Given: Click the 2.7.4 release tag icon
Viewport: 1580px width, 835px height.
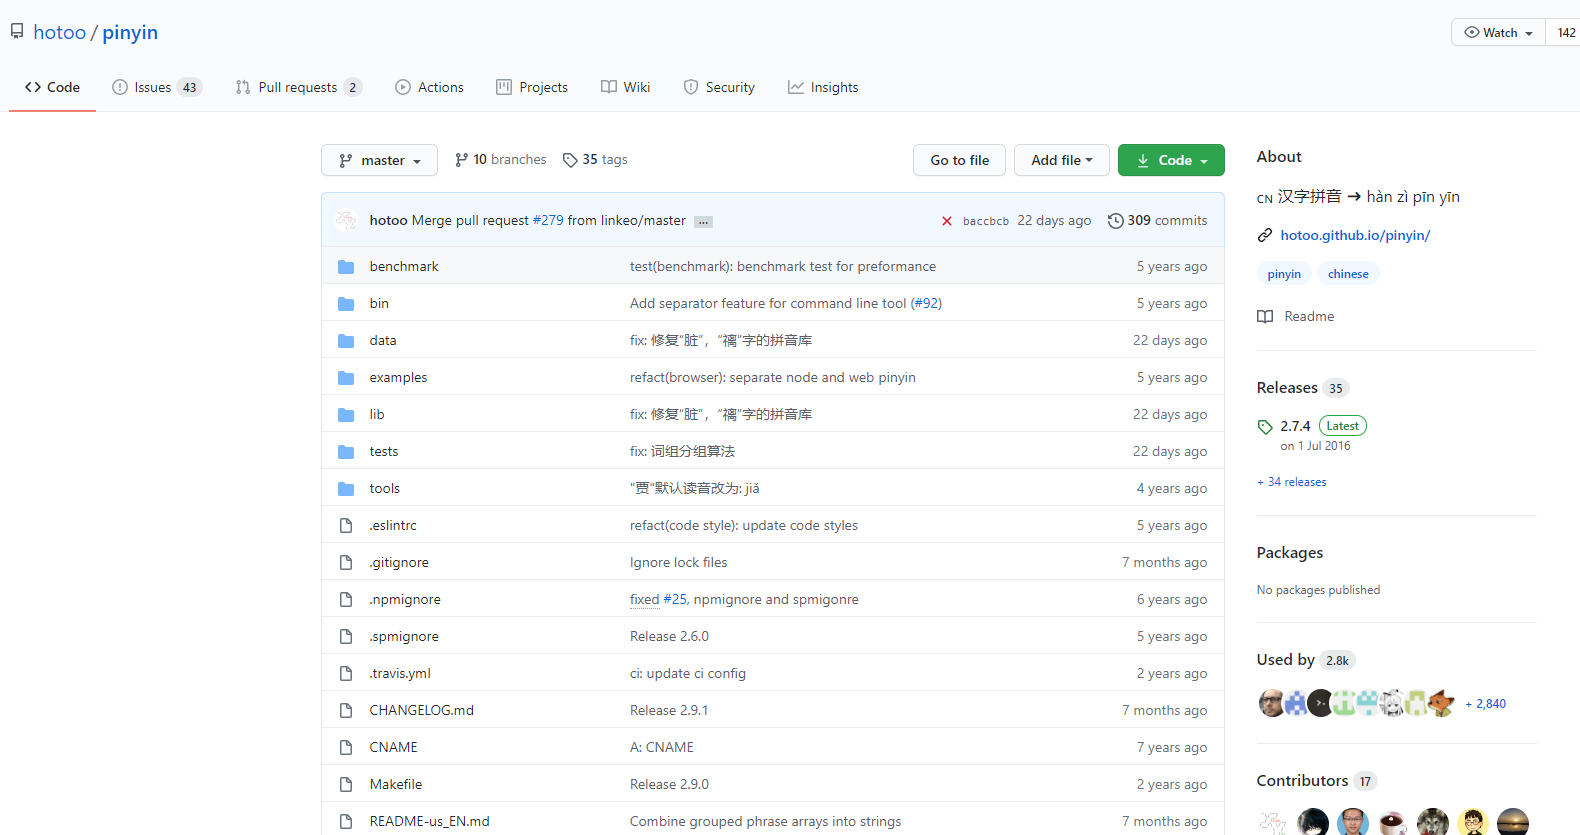Looking at the screenshot, I should pyautogui.click(x=1265, y=427).
